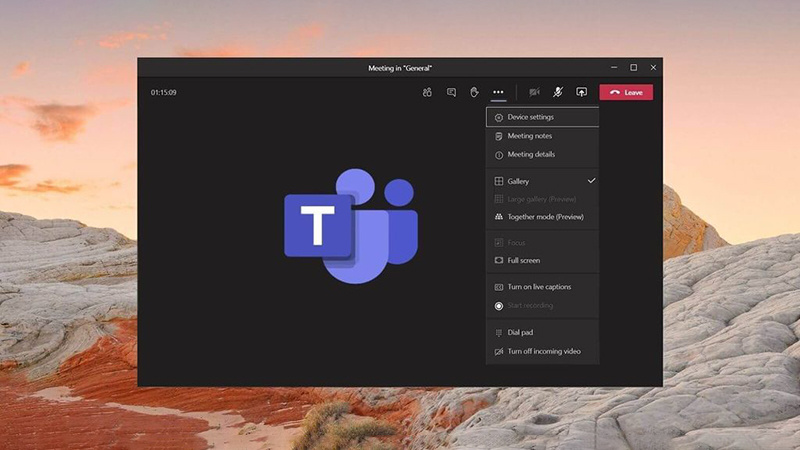Select Gallery view
The height and width of the screenshot is (450, 800).
tap(542, 181)
